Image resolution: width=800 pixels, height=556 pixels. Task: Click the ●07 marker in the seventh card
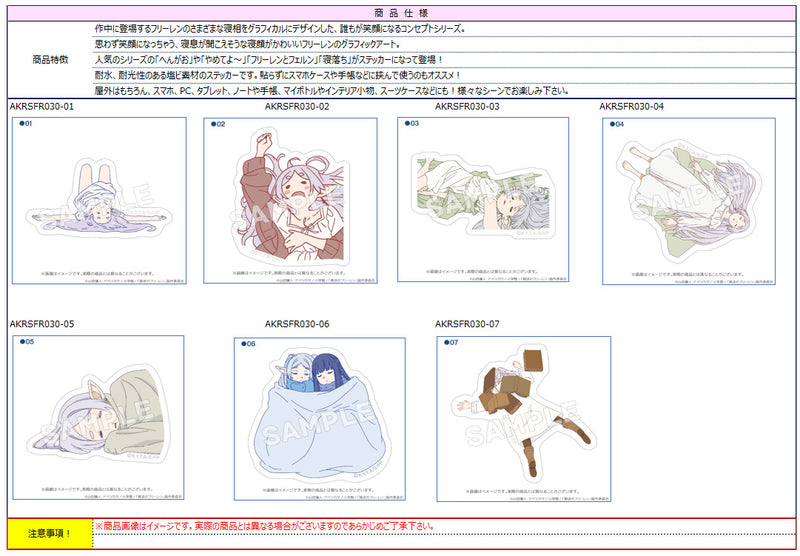pyautogui.click(x=451, y=342)
